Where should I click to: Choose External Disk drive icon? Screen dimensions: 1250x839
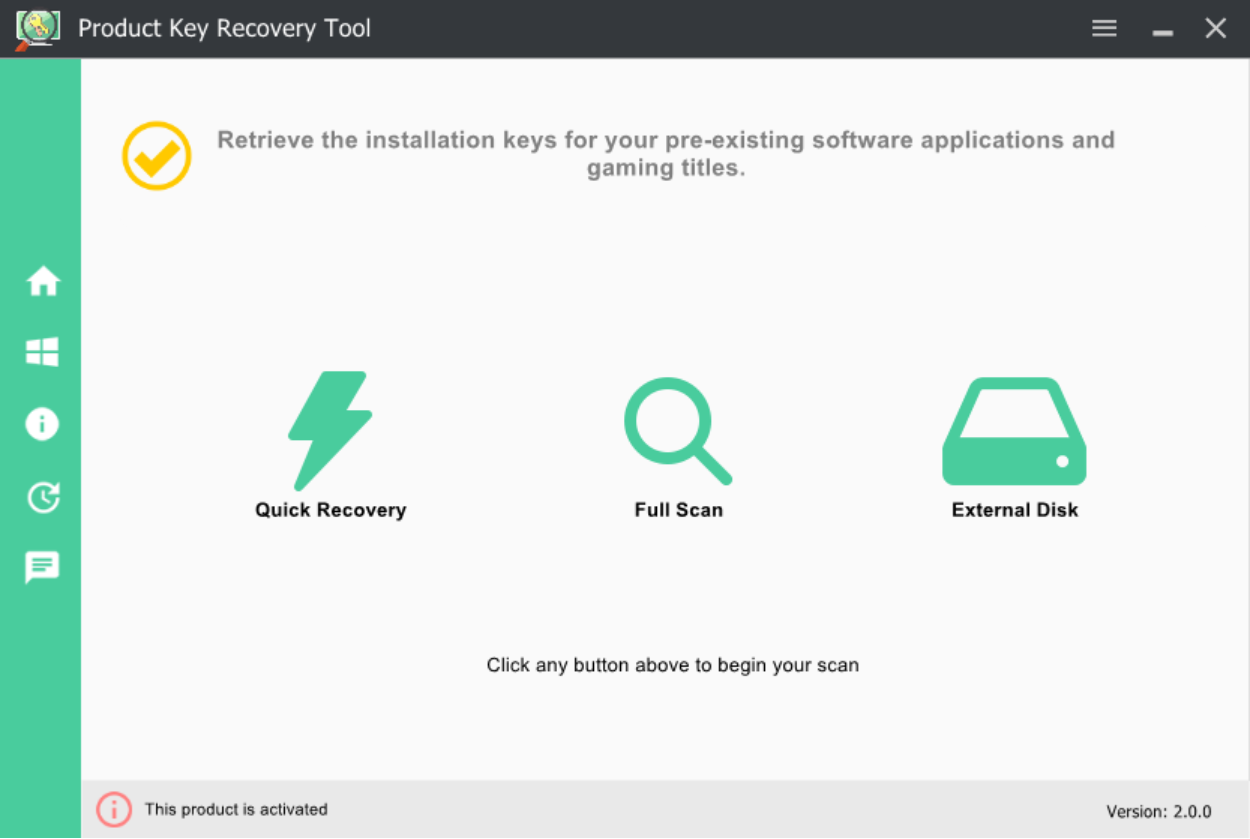pos(1014,431)
